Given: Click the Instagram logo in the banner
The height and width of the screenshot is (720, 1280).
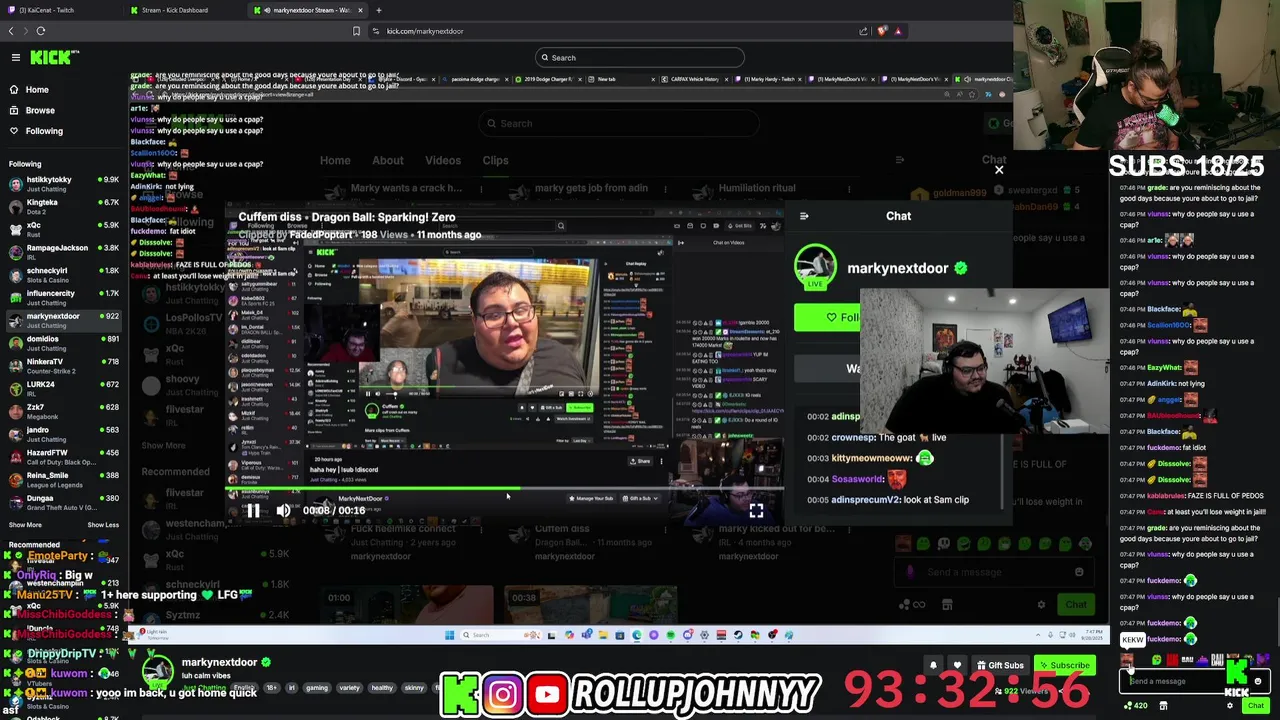Looking at the screenshot, I should click(x=503, y=694).
